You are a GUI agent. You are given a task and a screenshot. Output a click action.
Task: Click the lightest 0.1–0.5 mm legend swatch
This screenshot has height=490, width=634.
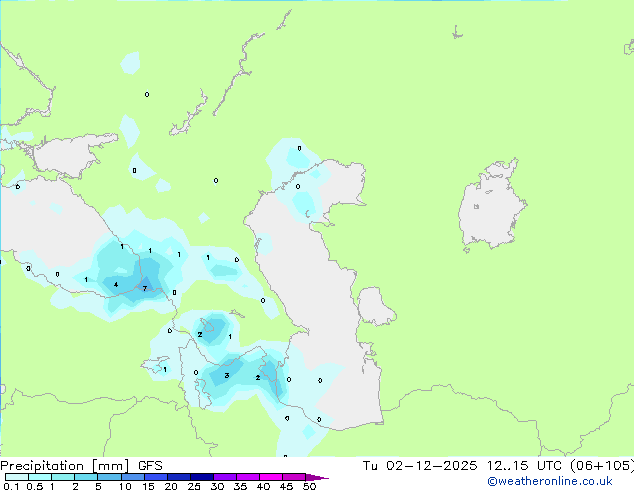pyautogui.click(x=17, y=477)
